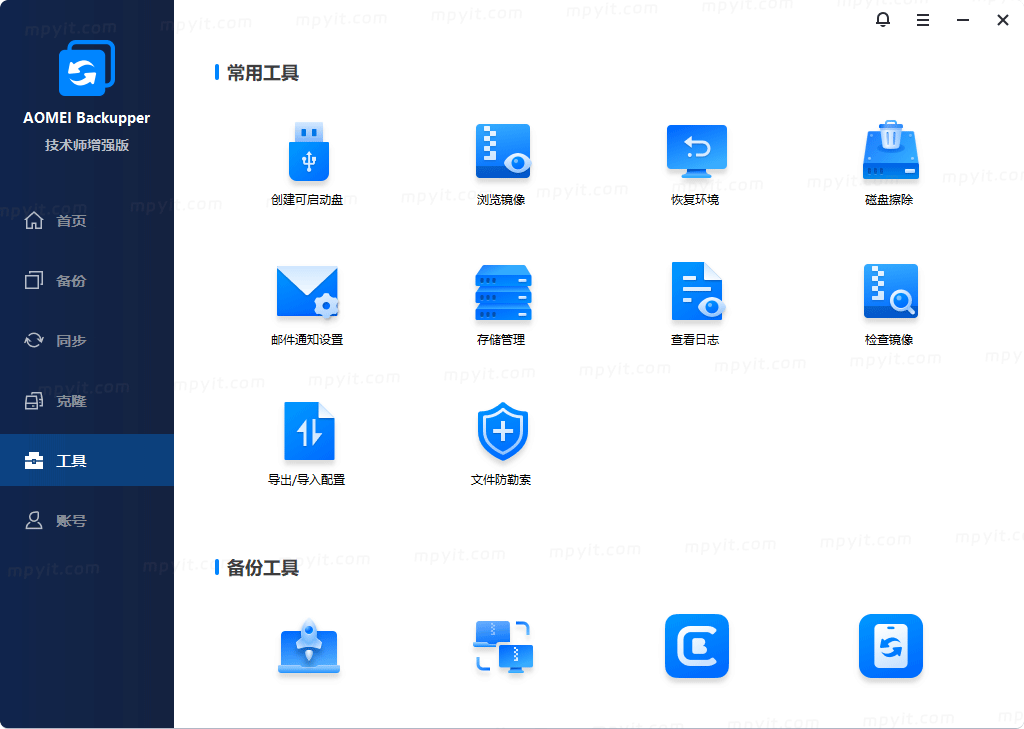Viewport: 1024px width, 729px height.
Task: Launch the 恢复环境 monitor icon
Action: click(x=696, y=151)
